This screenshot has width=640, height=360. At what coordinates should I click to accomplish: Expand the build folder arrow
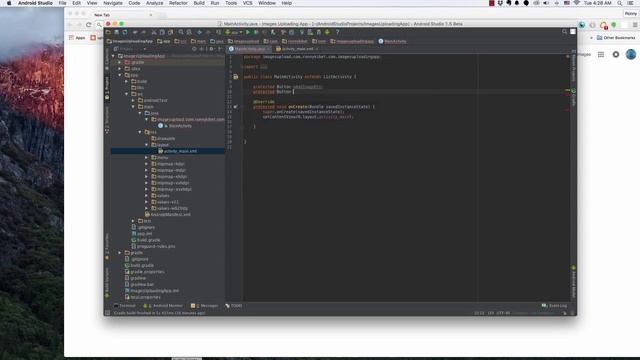[x=127, y=81]
